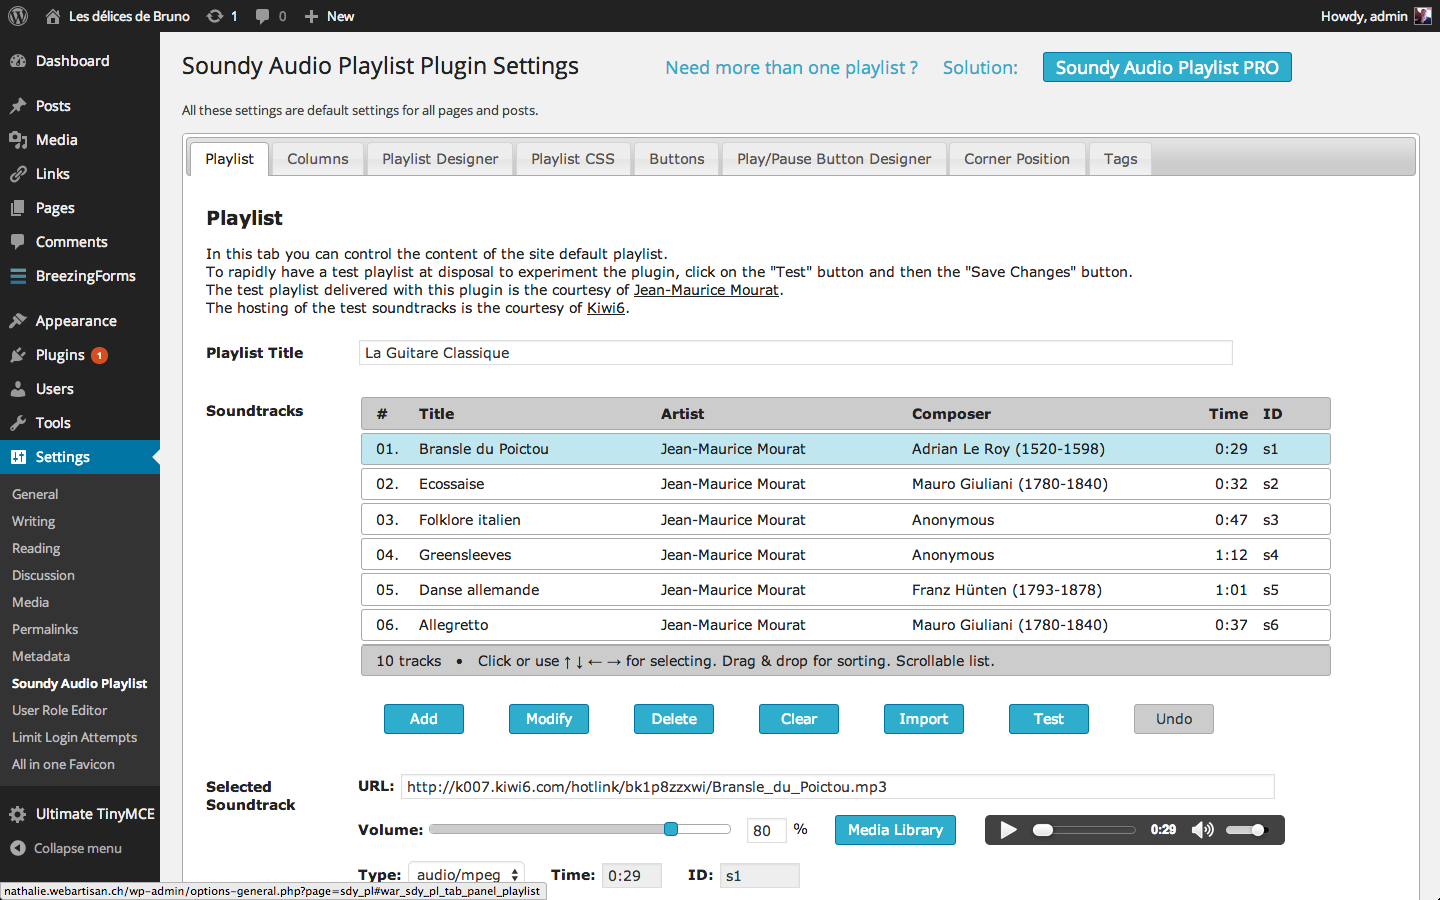The height and width of the screenshot is (900, 1440).
Task: Open the Tools section
Action: tap(80, 423)
